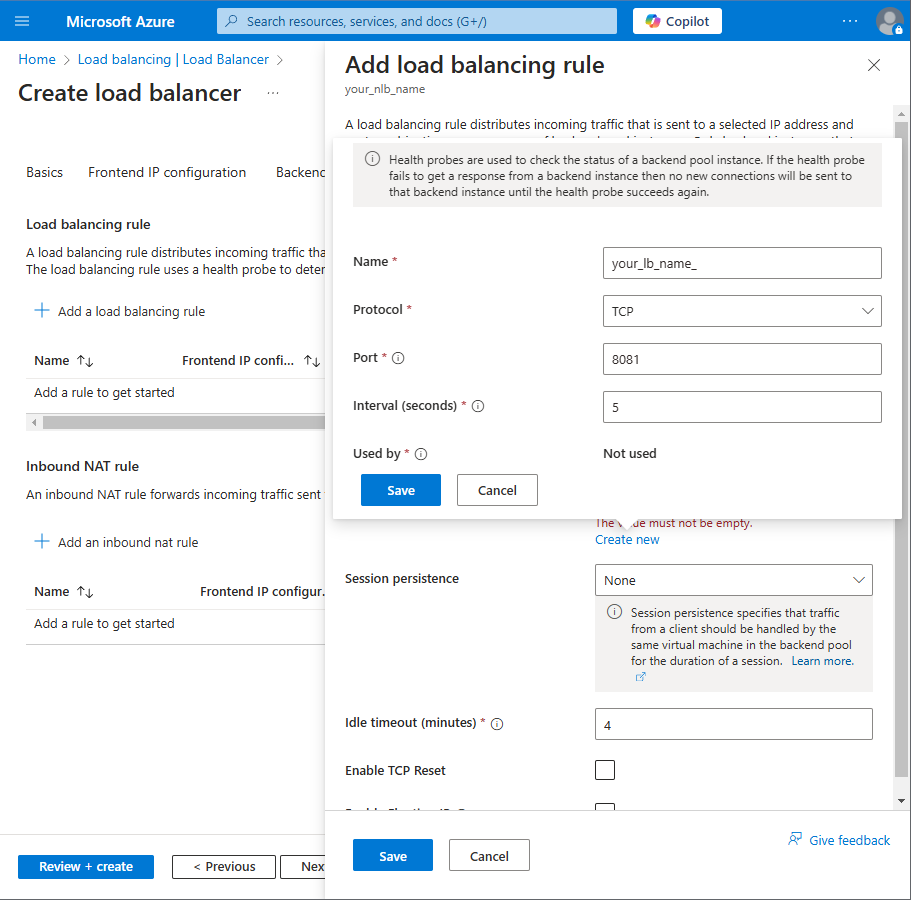Switch to the Basics tab

44,173
